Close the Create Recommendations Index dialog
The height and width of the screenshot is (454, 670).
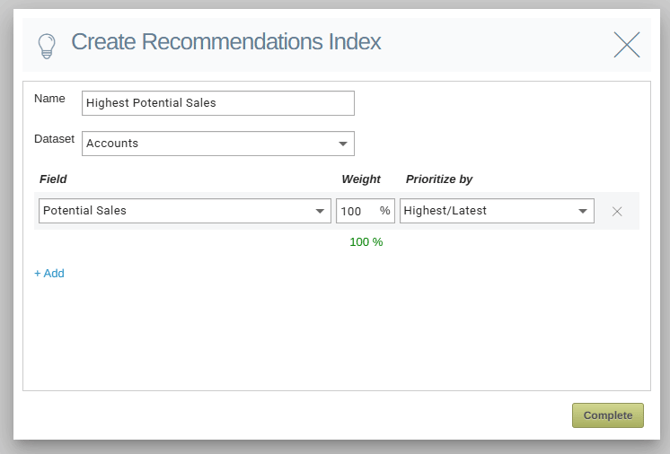(x=626, y=44)
